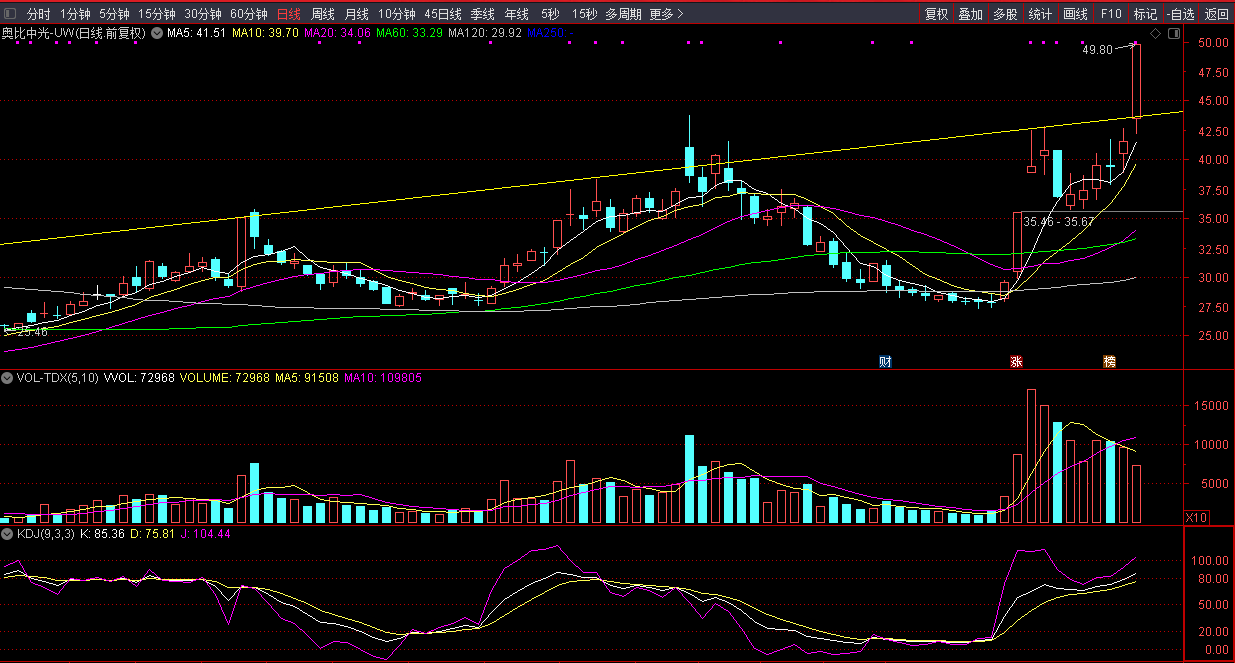Select the 60分钟 period tab
1235x663 pixels.
tap(248, 14)
